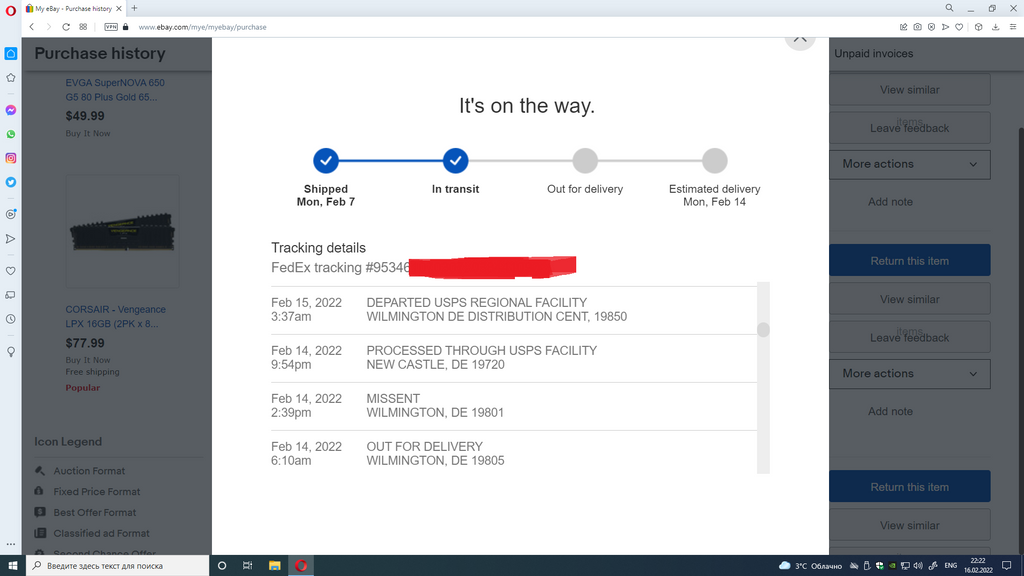Open Opera main menu logo
Image resolution: width=1024 pixels, height=576 pixels.
point(10,10)
